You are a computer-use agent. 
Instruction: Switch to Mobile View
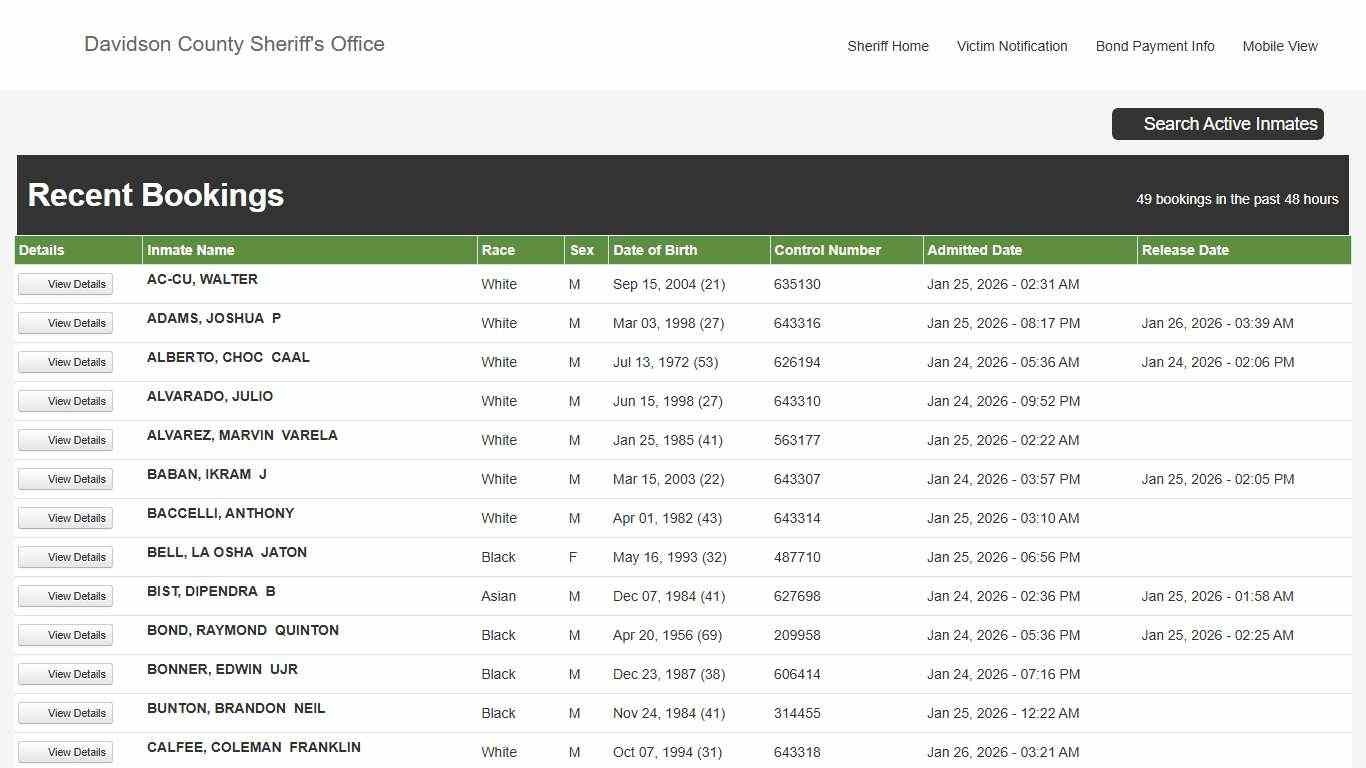(x=1279, y=46)
